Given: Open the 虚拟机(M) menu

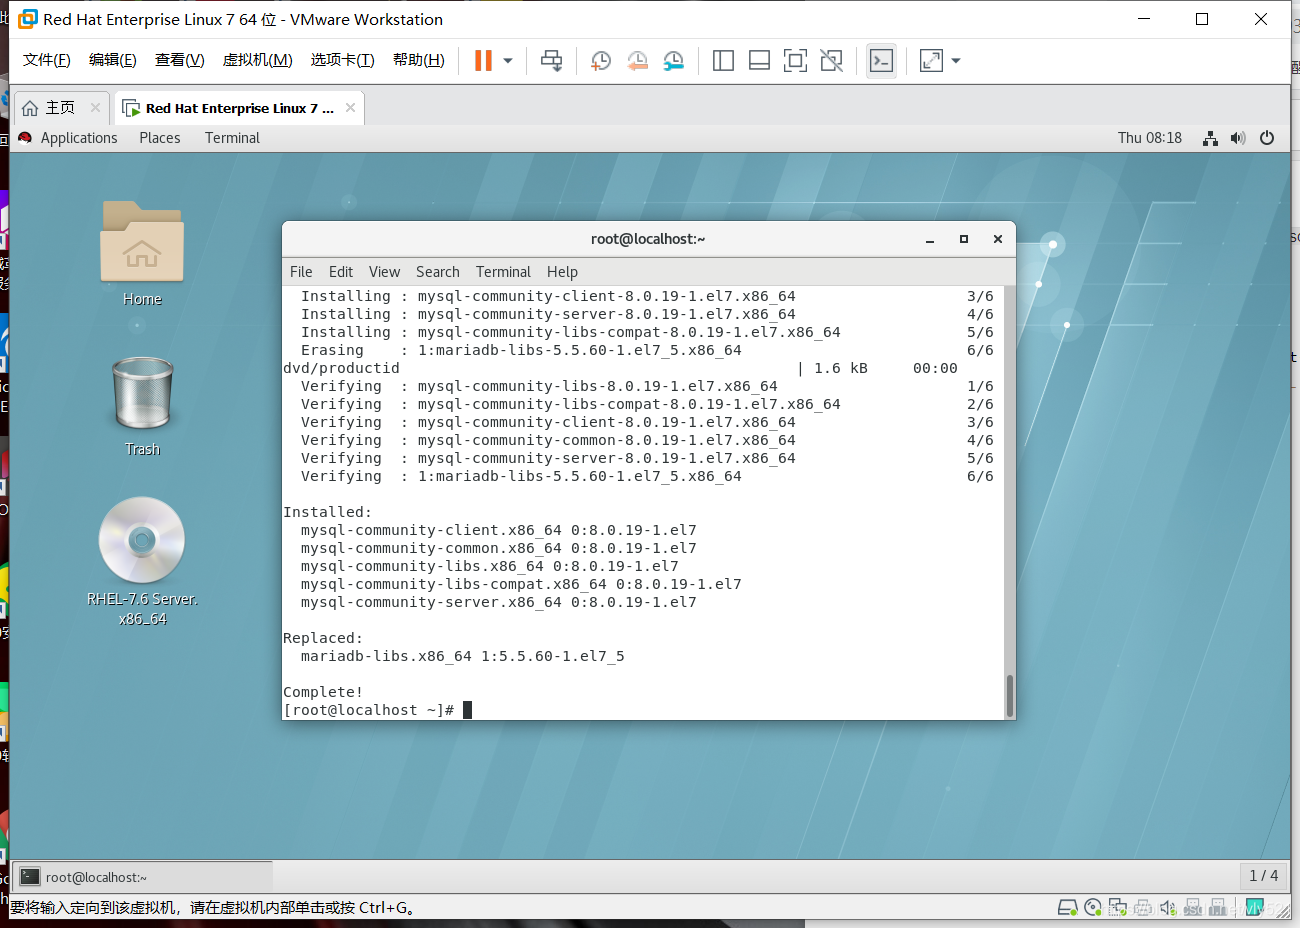Looking at the screenshot, I should pos(257,60).
